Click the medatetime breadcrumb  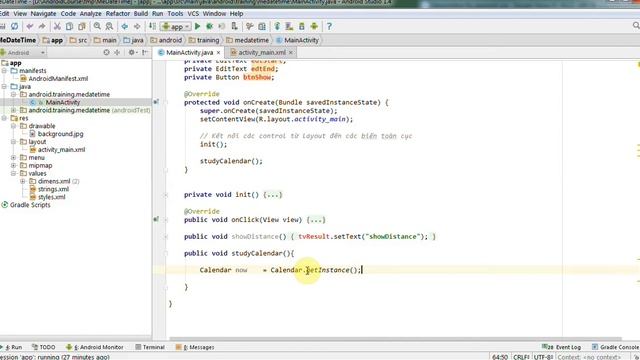[248, 40]
